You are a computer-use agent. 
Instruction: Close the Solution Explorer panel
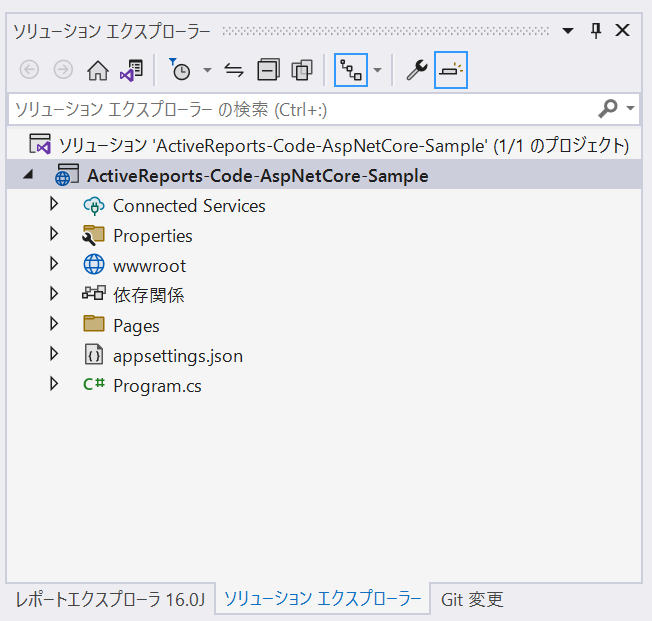click(622, 30)
